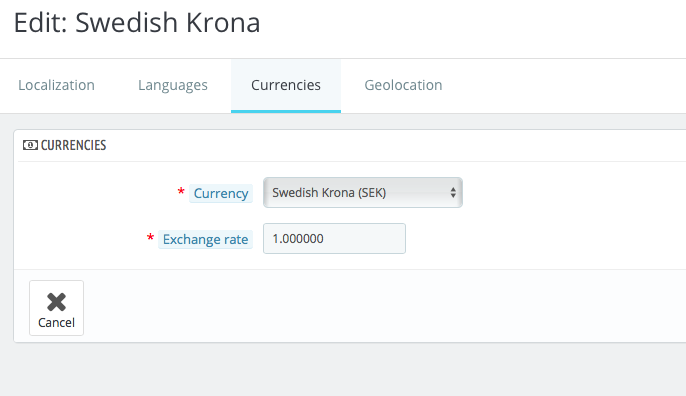Viewport: 686px width, 396px height.
Task: Click the CURRENCIES panel heading text
Action: click(74, 145)
